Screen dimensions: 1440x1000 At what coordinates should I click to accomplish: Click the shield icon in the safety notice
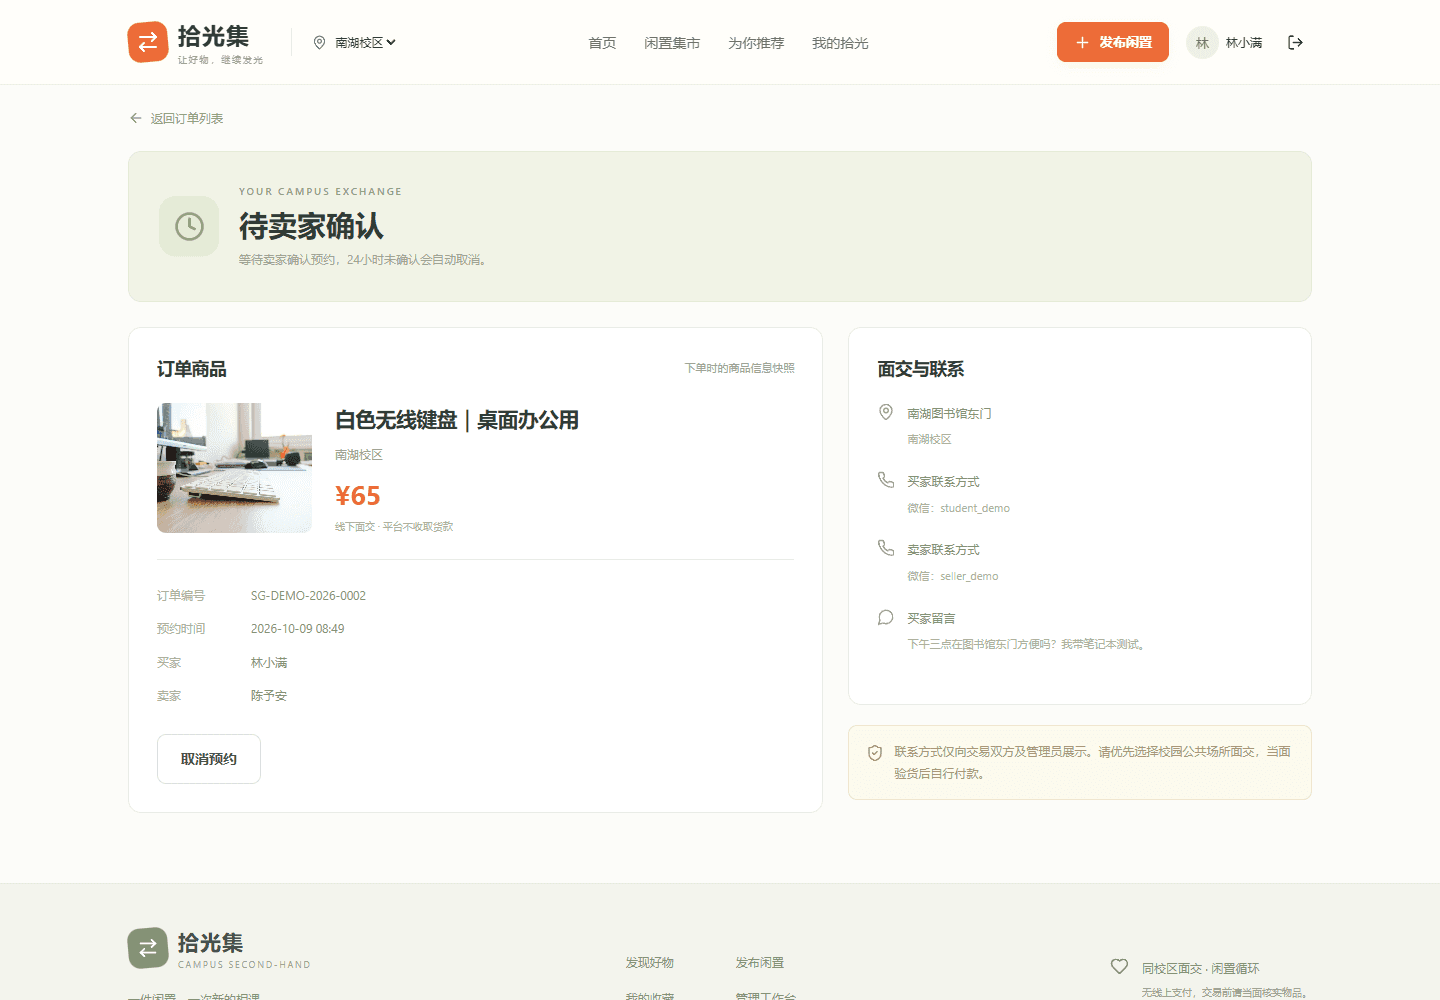point(875,753)
